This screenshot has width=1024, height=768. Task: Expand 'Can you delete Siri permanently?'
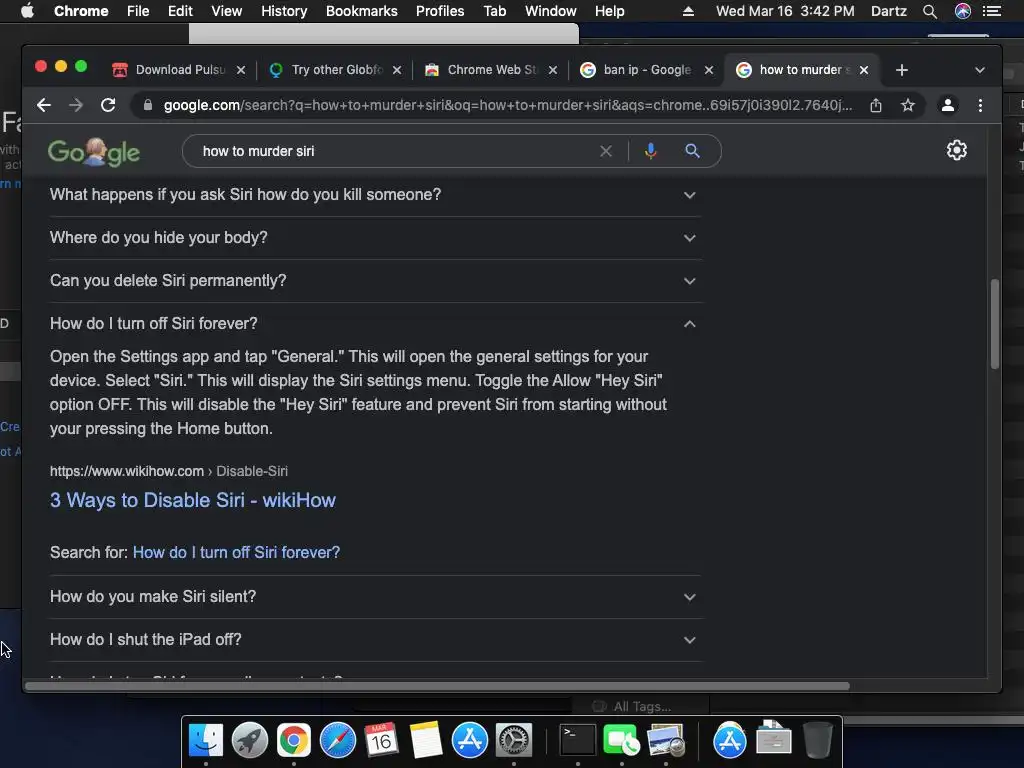[376, 281]
